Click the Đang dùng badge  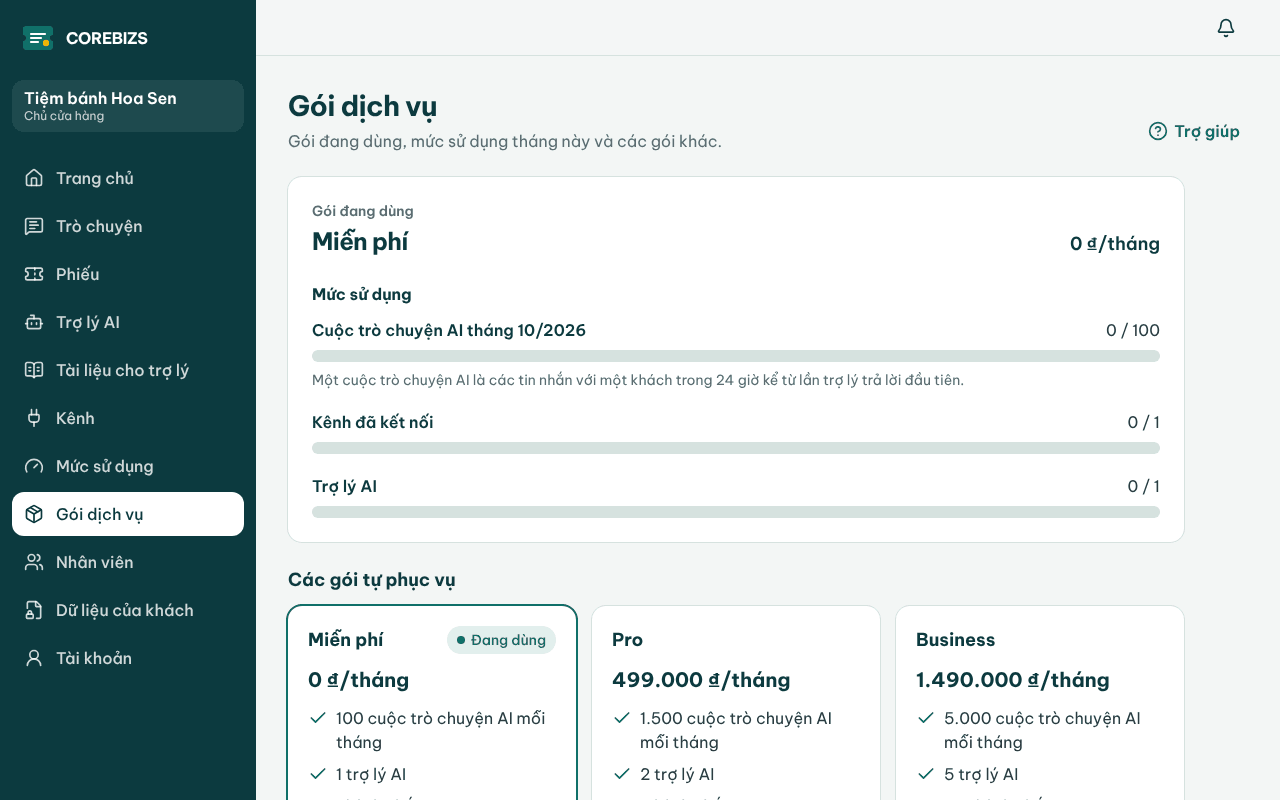click(501, 640)
